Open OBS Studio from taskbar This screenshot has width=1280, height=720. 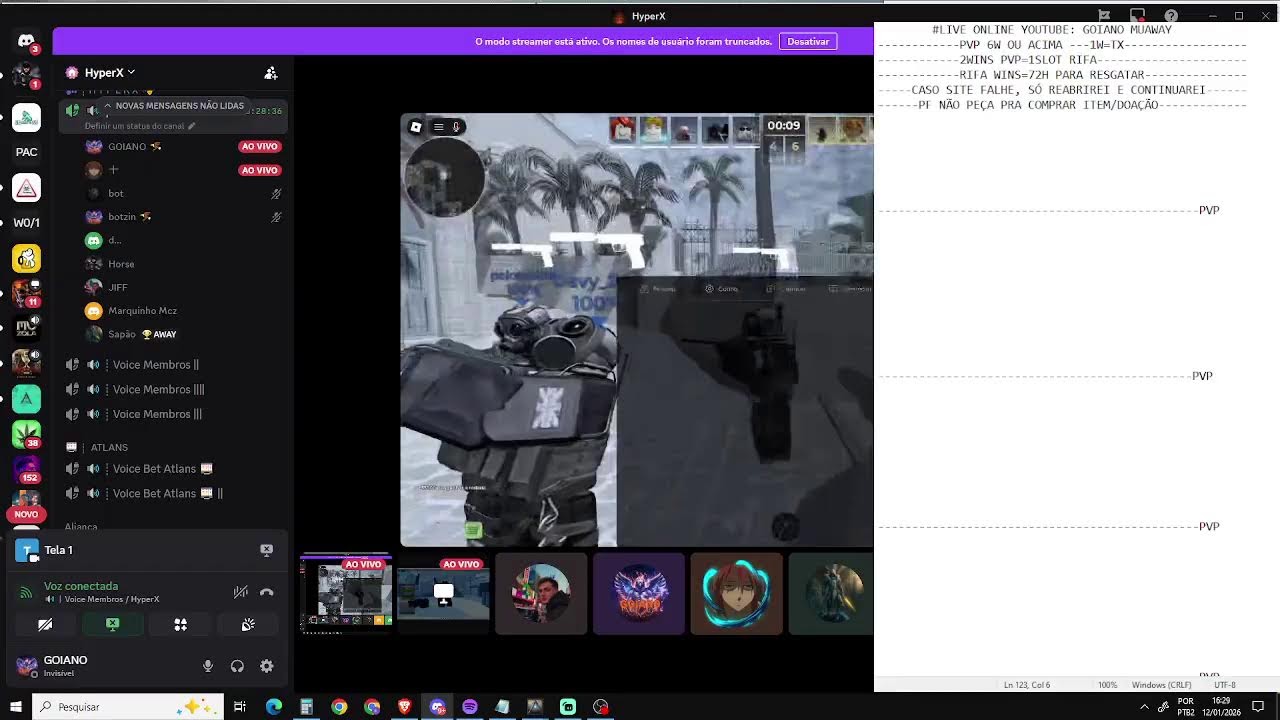pyautogui.click(x=601, y=707)
